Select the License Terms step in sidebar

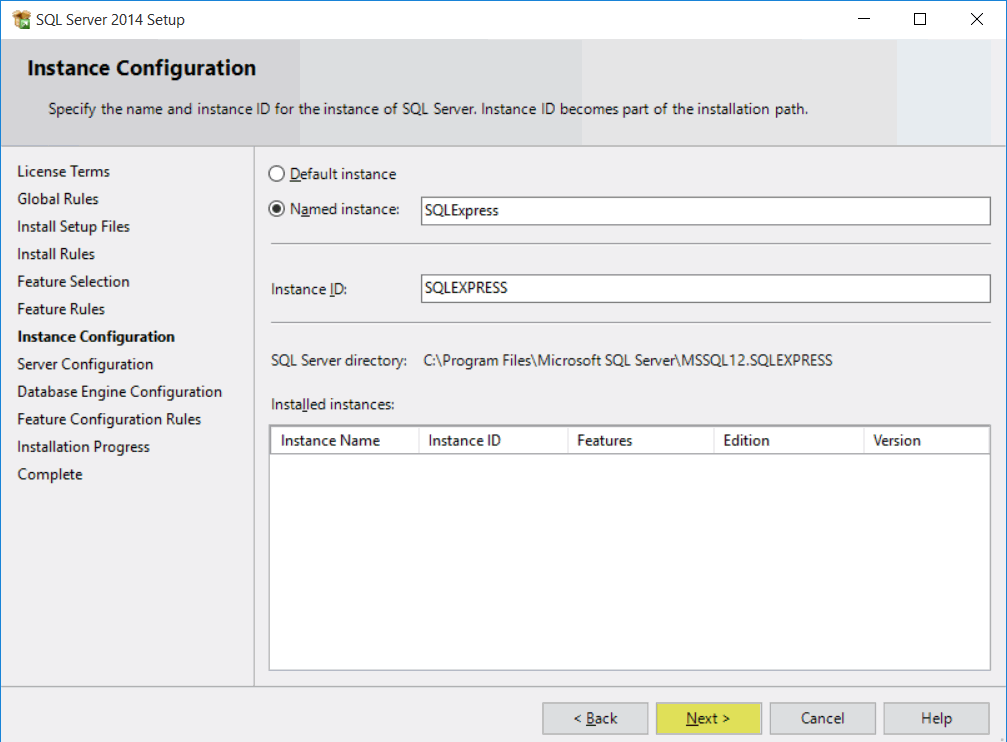(x=64, y=172)
